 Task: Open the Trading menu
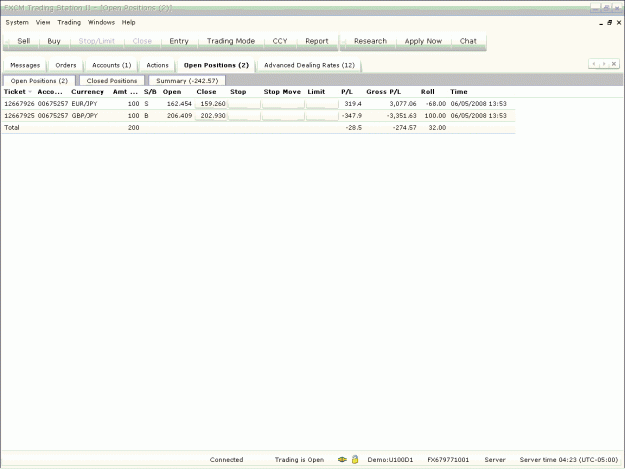tap(69, 22)
